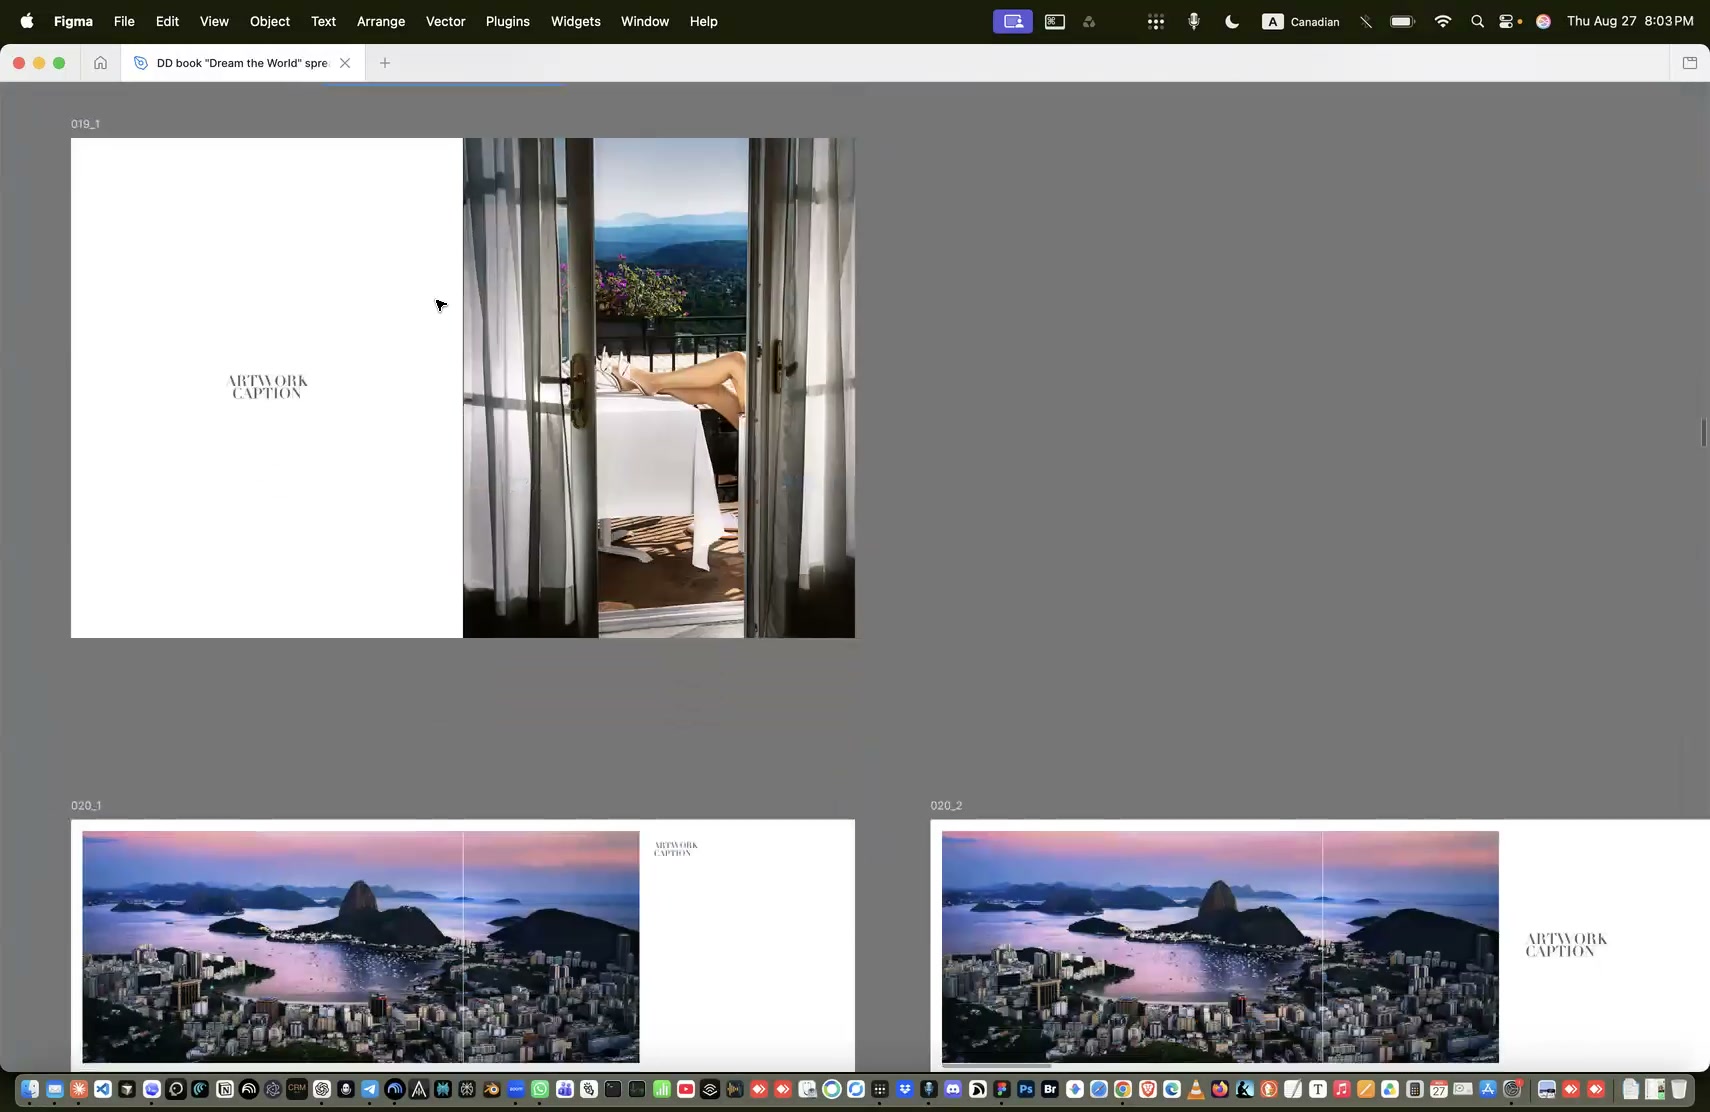Open Spotlight search in menu bar
1710x1112 pixels.
point(1477,21)
